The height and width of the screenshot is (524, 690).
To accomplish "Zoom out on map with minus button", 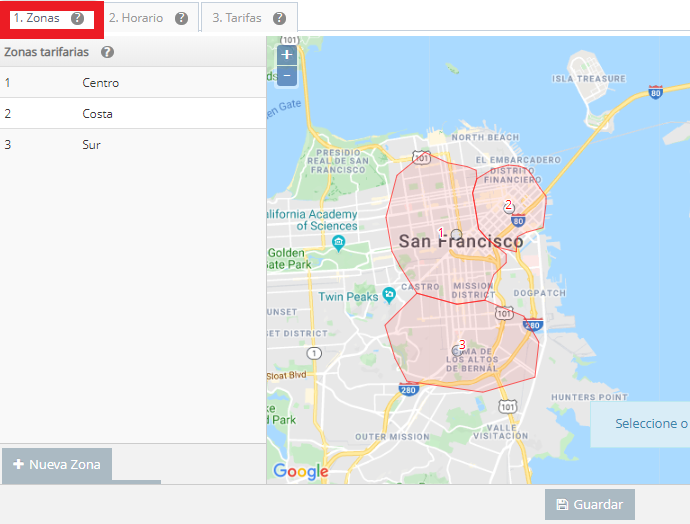I will pos(287,76).
